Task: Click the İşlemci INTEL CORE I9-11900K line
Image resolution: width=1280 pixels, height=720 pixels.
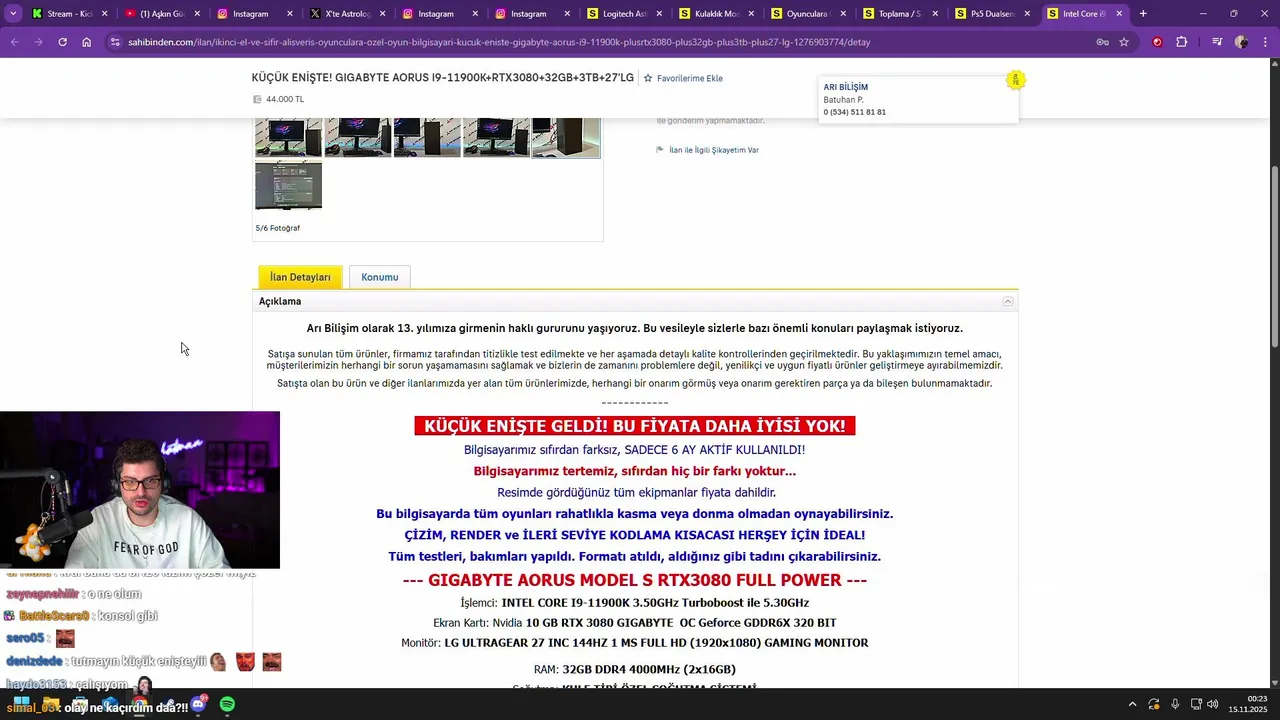Action: click(x=635, y=603)
